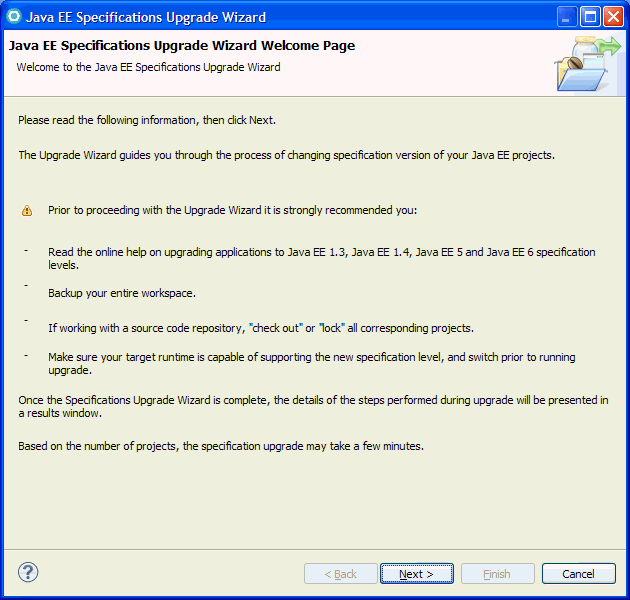Close the wizard window
This screenshot has height=600, width=630.
pyautogui.click(x=613, y=17)
